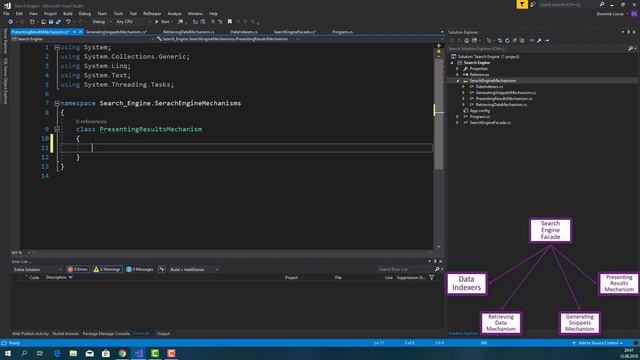Open Microsoft Edge from the taskbar
The width and height of the screenshot is (640, 360).
(x=57, y=353)
